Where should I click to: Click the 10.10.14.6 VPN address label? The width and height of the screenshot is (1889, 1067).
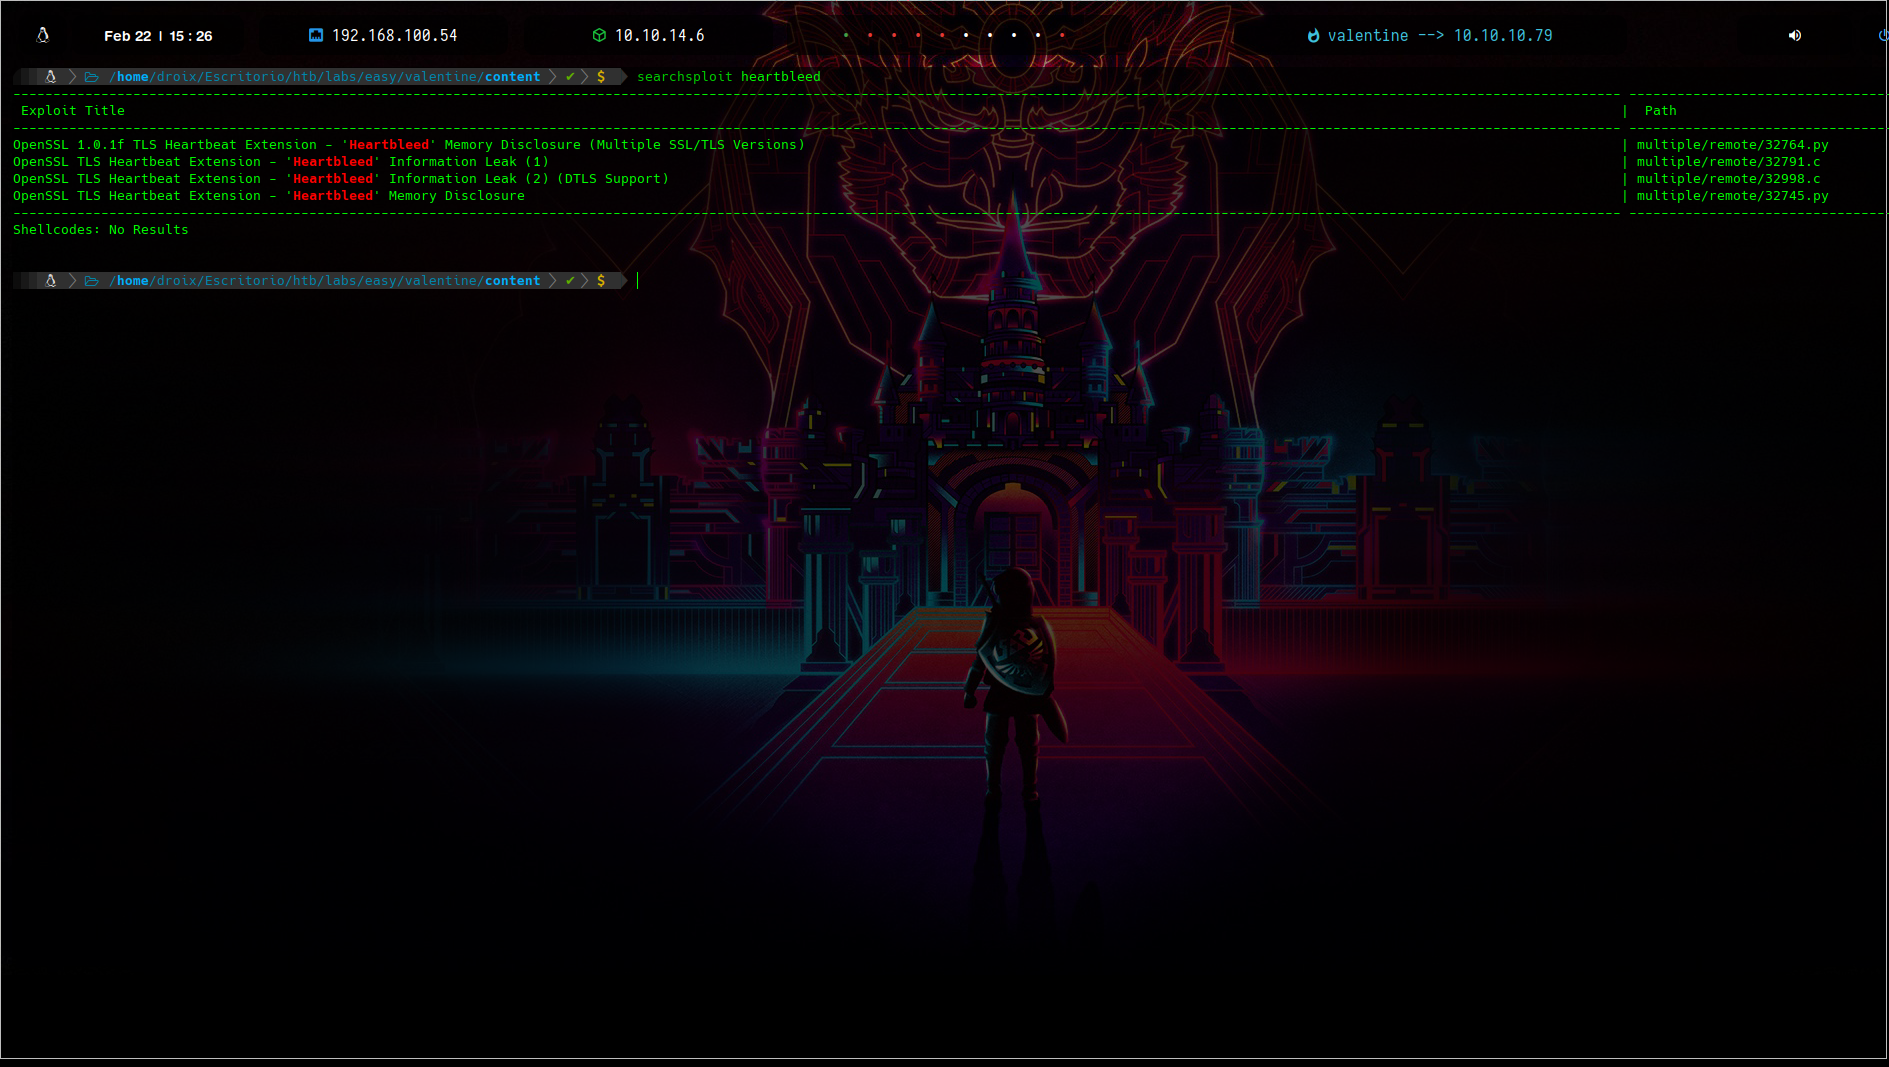(x=659, y=36)
